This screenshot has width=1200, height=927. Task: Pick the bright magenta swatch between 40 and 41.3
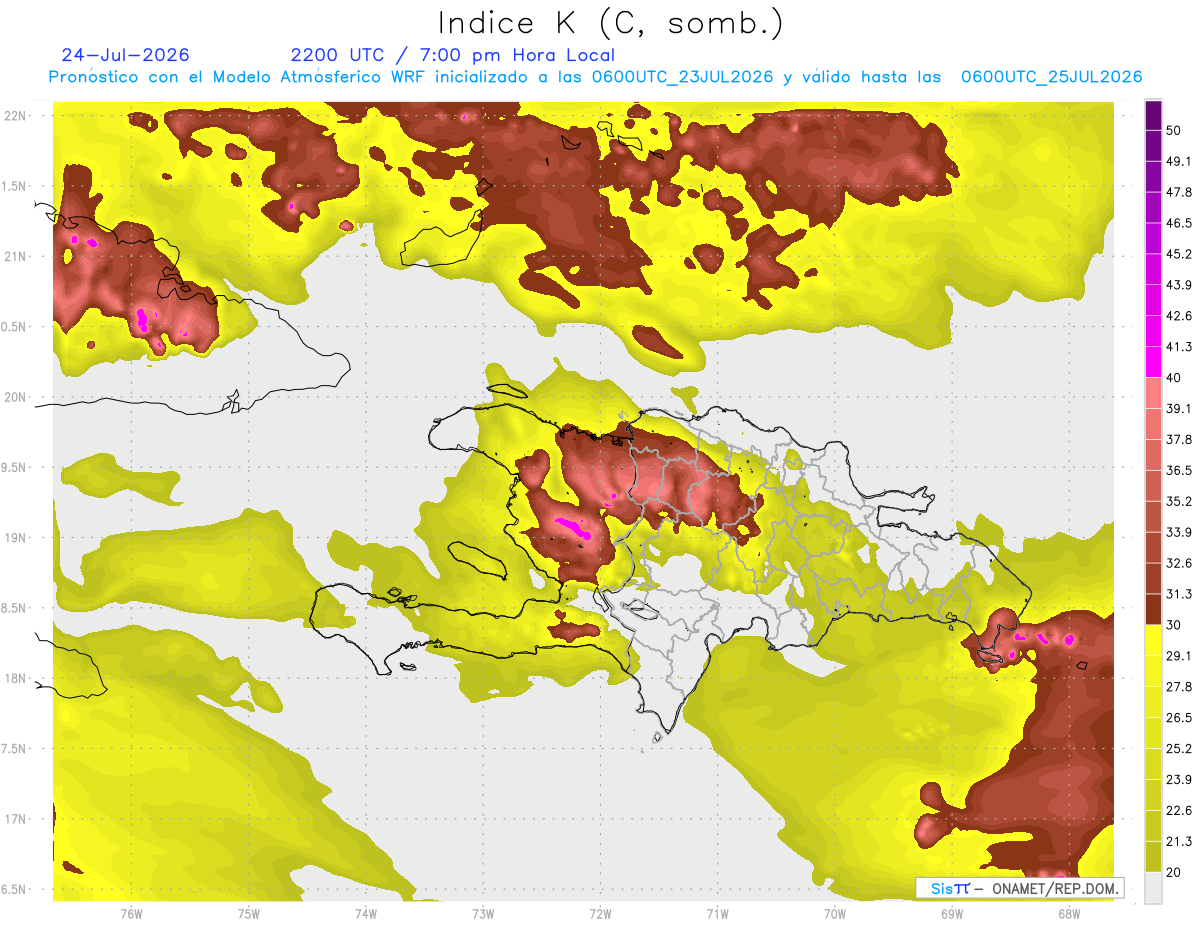point(1153,362)
